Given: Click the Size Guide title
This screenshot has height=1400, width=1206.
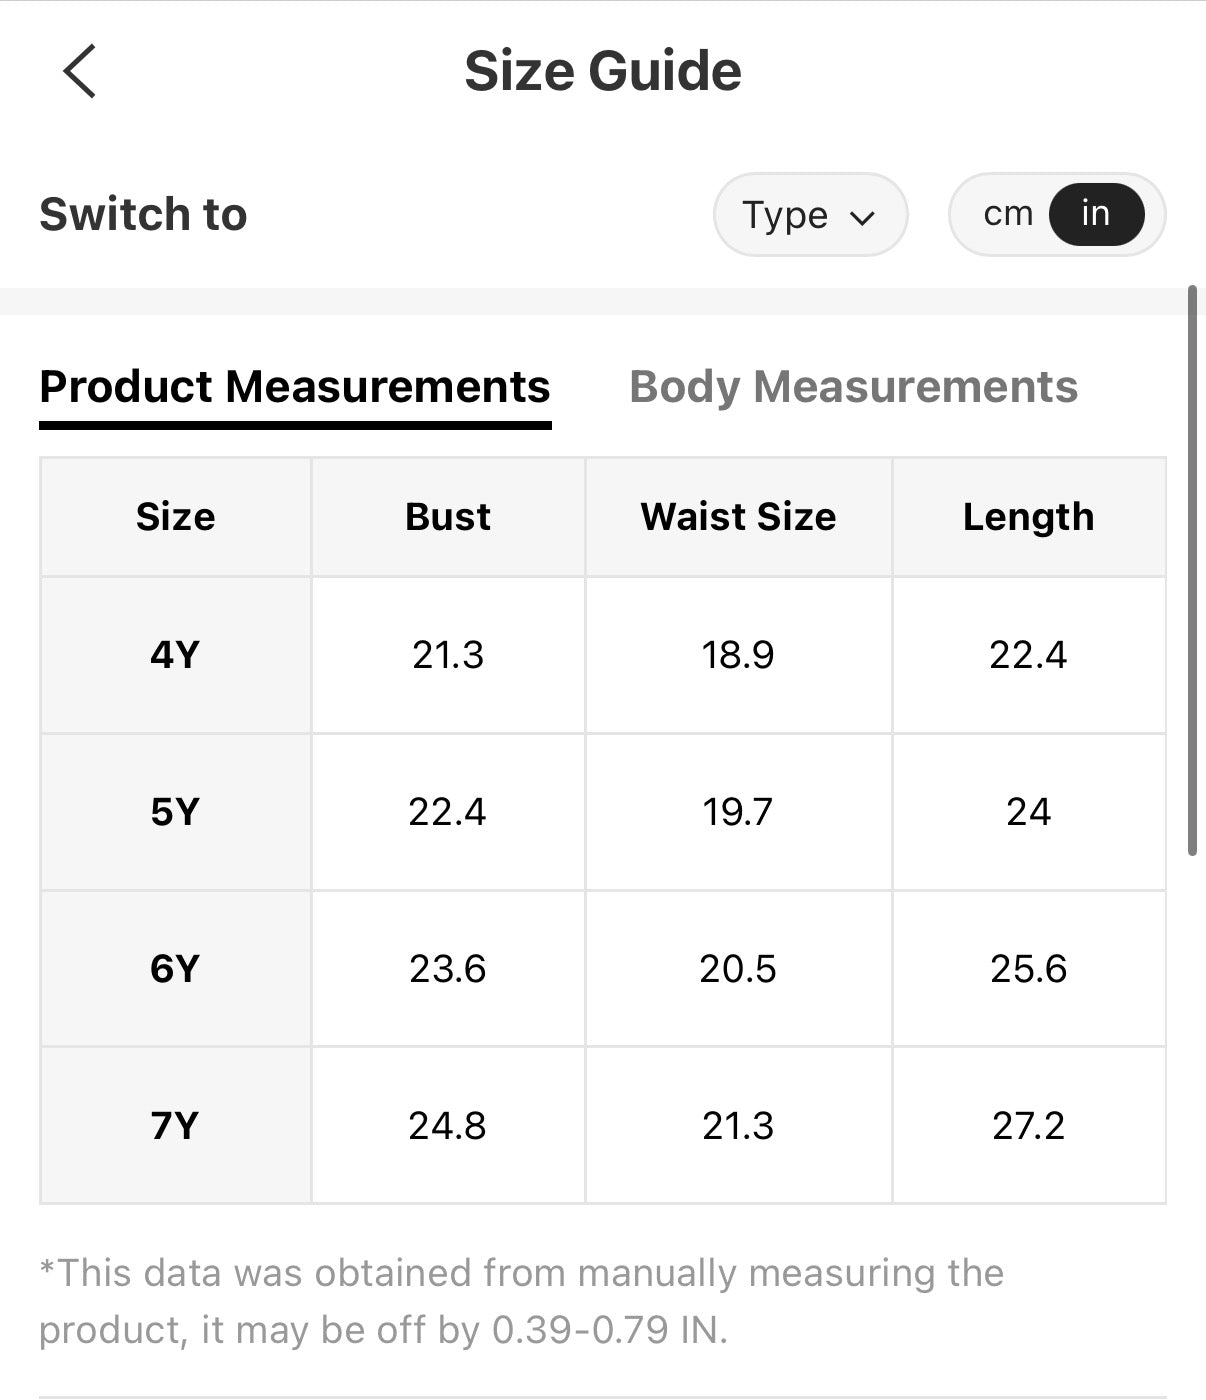Looking at the screenshot, I should click(x=603, y=71).
